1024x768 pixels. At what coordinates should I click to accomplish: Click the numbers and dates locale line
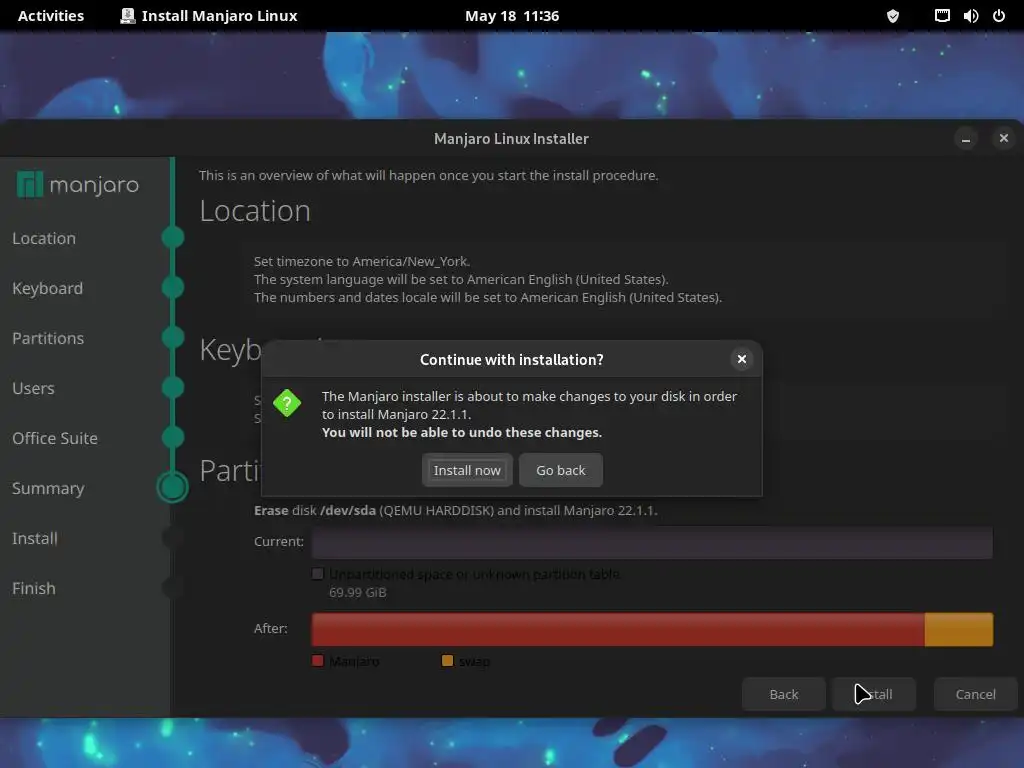pyautogui.click(x=488, y=297)
